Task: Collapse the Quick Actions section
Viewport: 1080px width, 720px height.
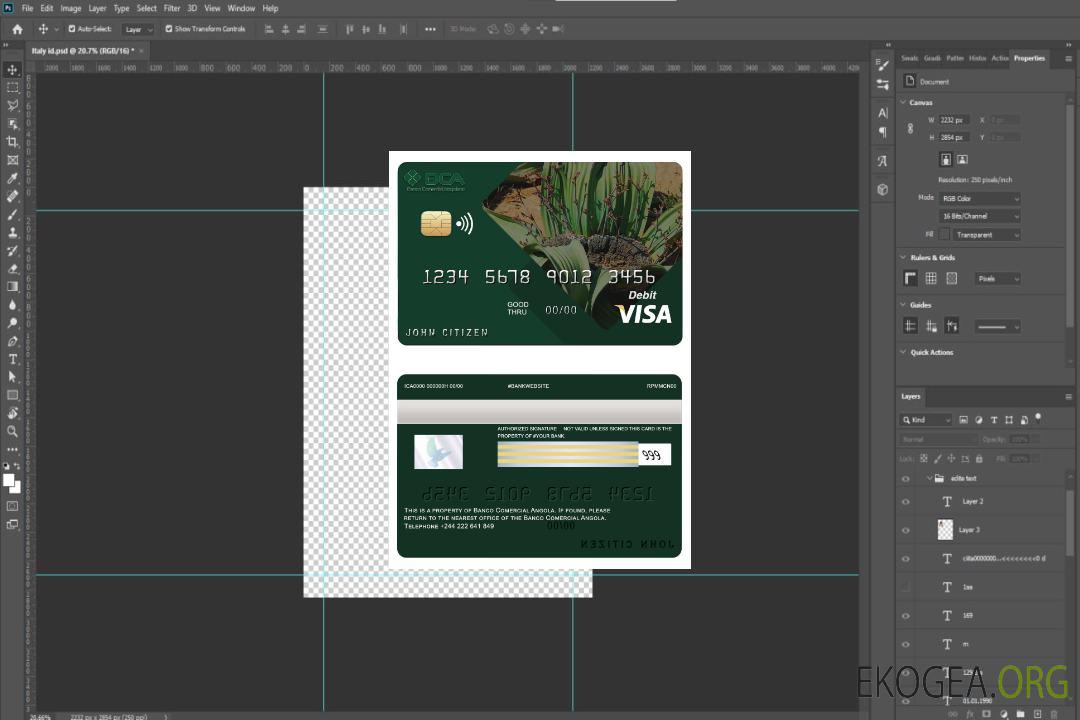Action: point(903,352)
